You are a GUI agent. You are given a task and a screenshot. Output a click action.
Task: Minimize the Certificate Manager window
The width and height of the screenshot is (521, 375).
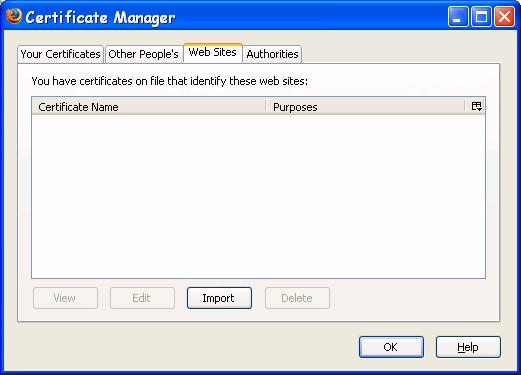coord(458,17)
